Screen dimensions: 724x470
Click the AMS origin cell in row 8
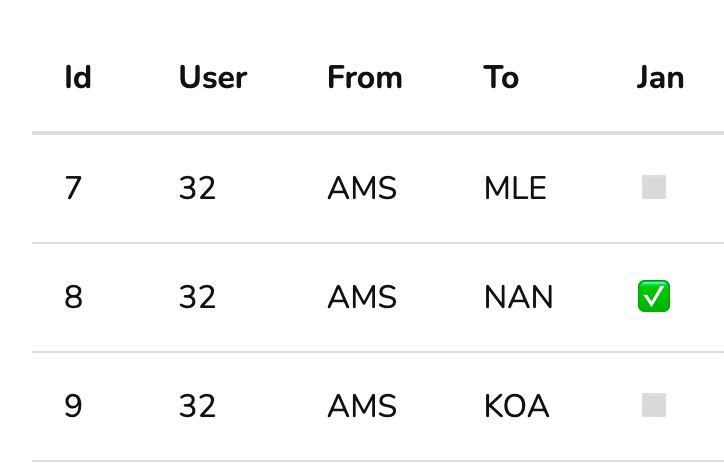tap(362, 297)
